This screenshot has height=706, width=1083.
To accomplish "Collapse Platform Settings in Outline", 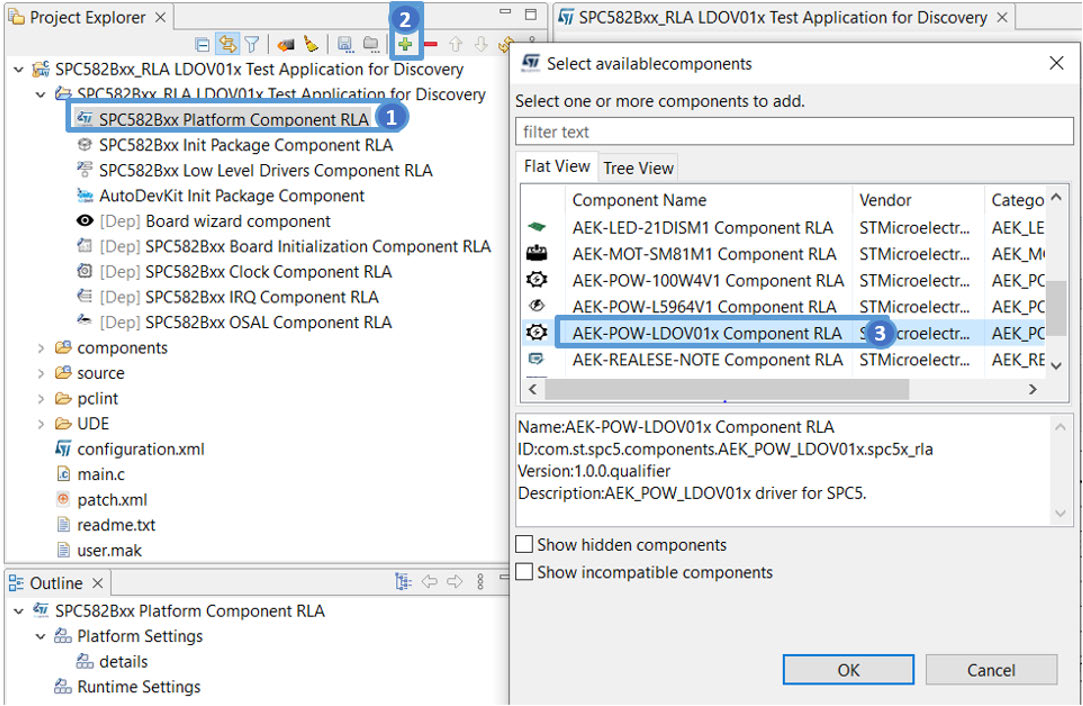I will [x=41, y=637].
